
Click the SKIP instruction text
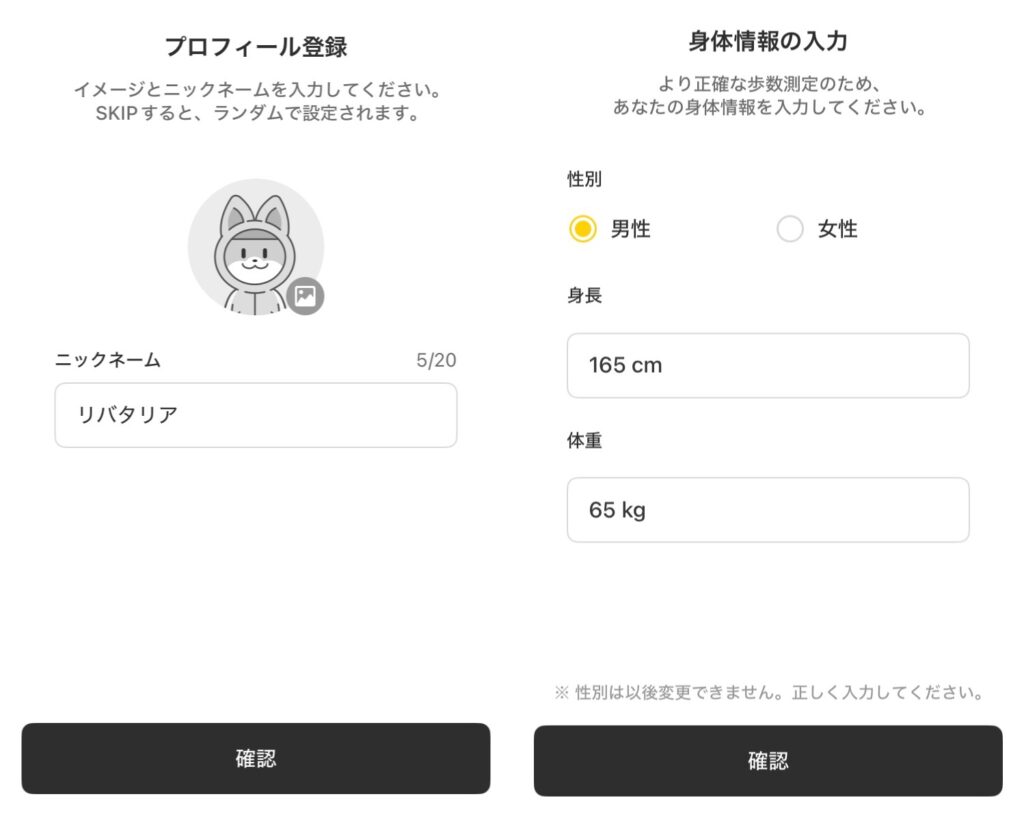tap(256, 113)
